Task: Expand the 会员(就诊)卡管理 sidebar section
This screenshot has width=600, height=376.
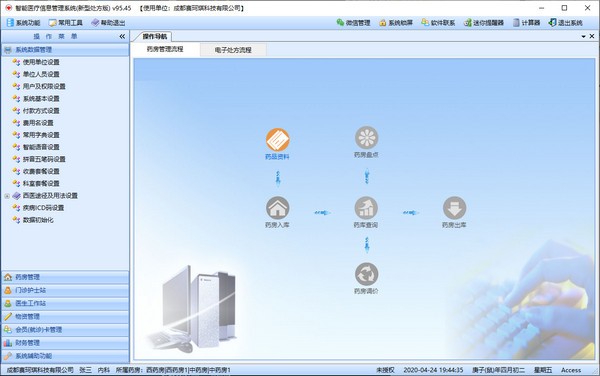Action: point(65,330)
